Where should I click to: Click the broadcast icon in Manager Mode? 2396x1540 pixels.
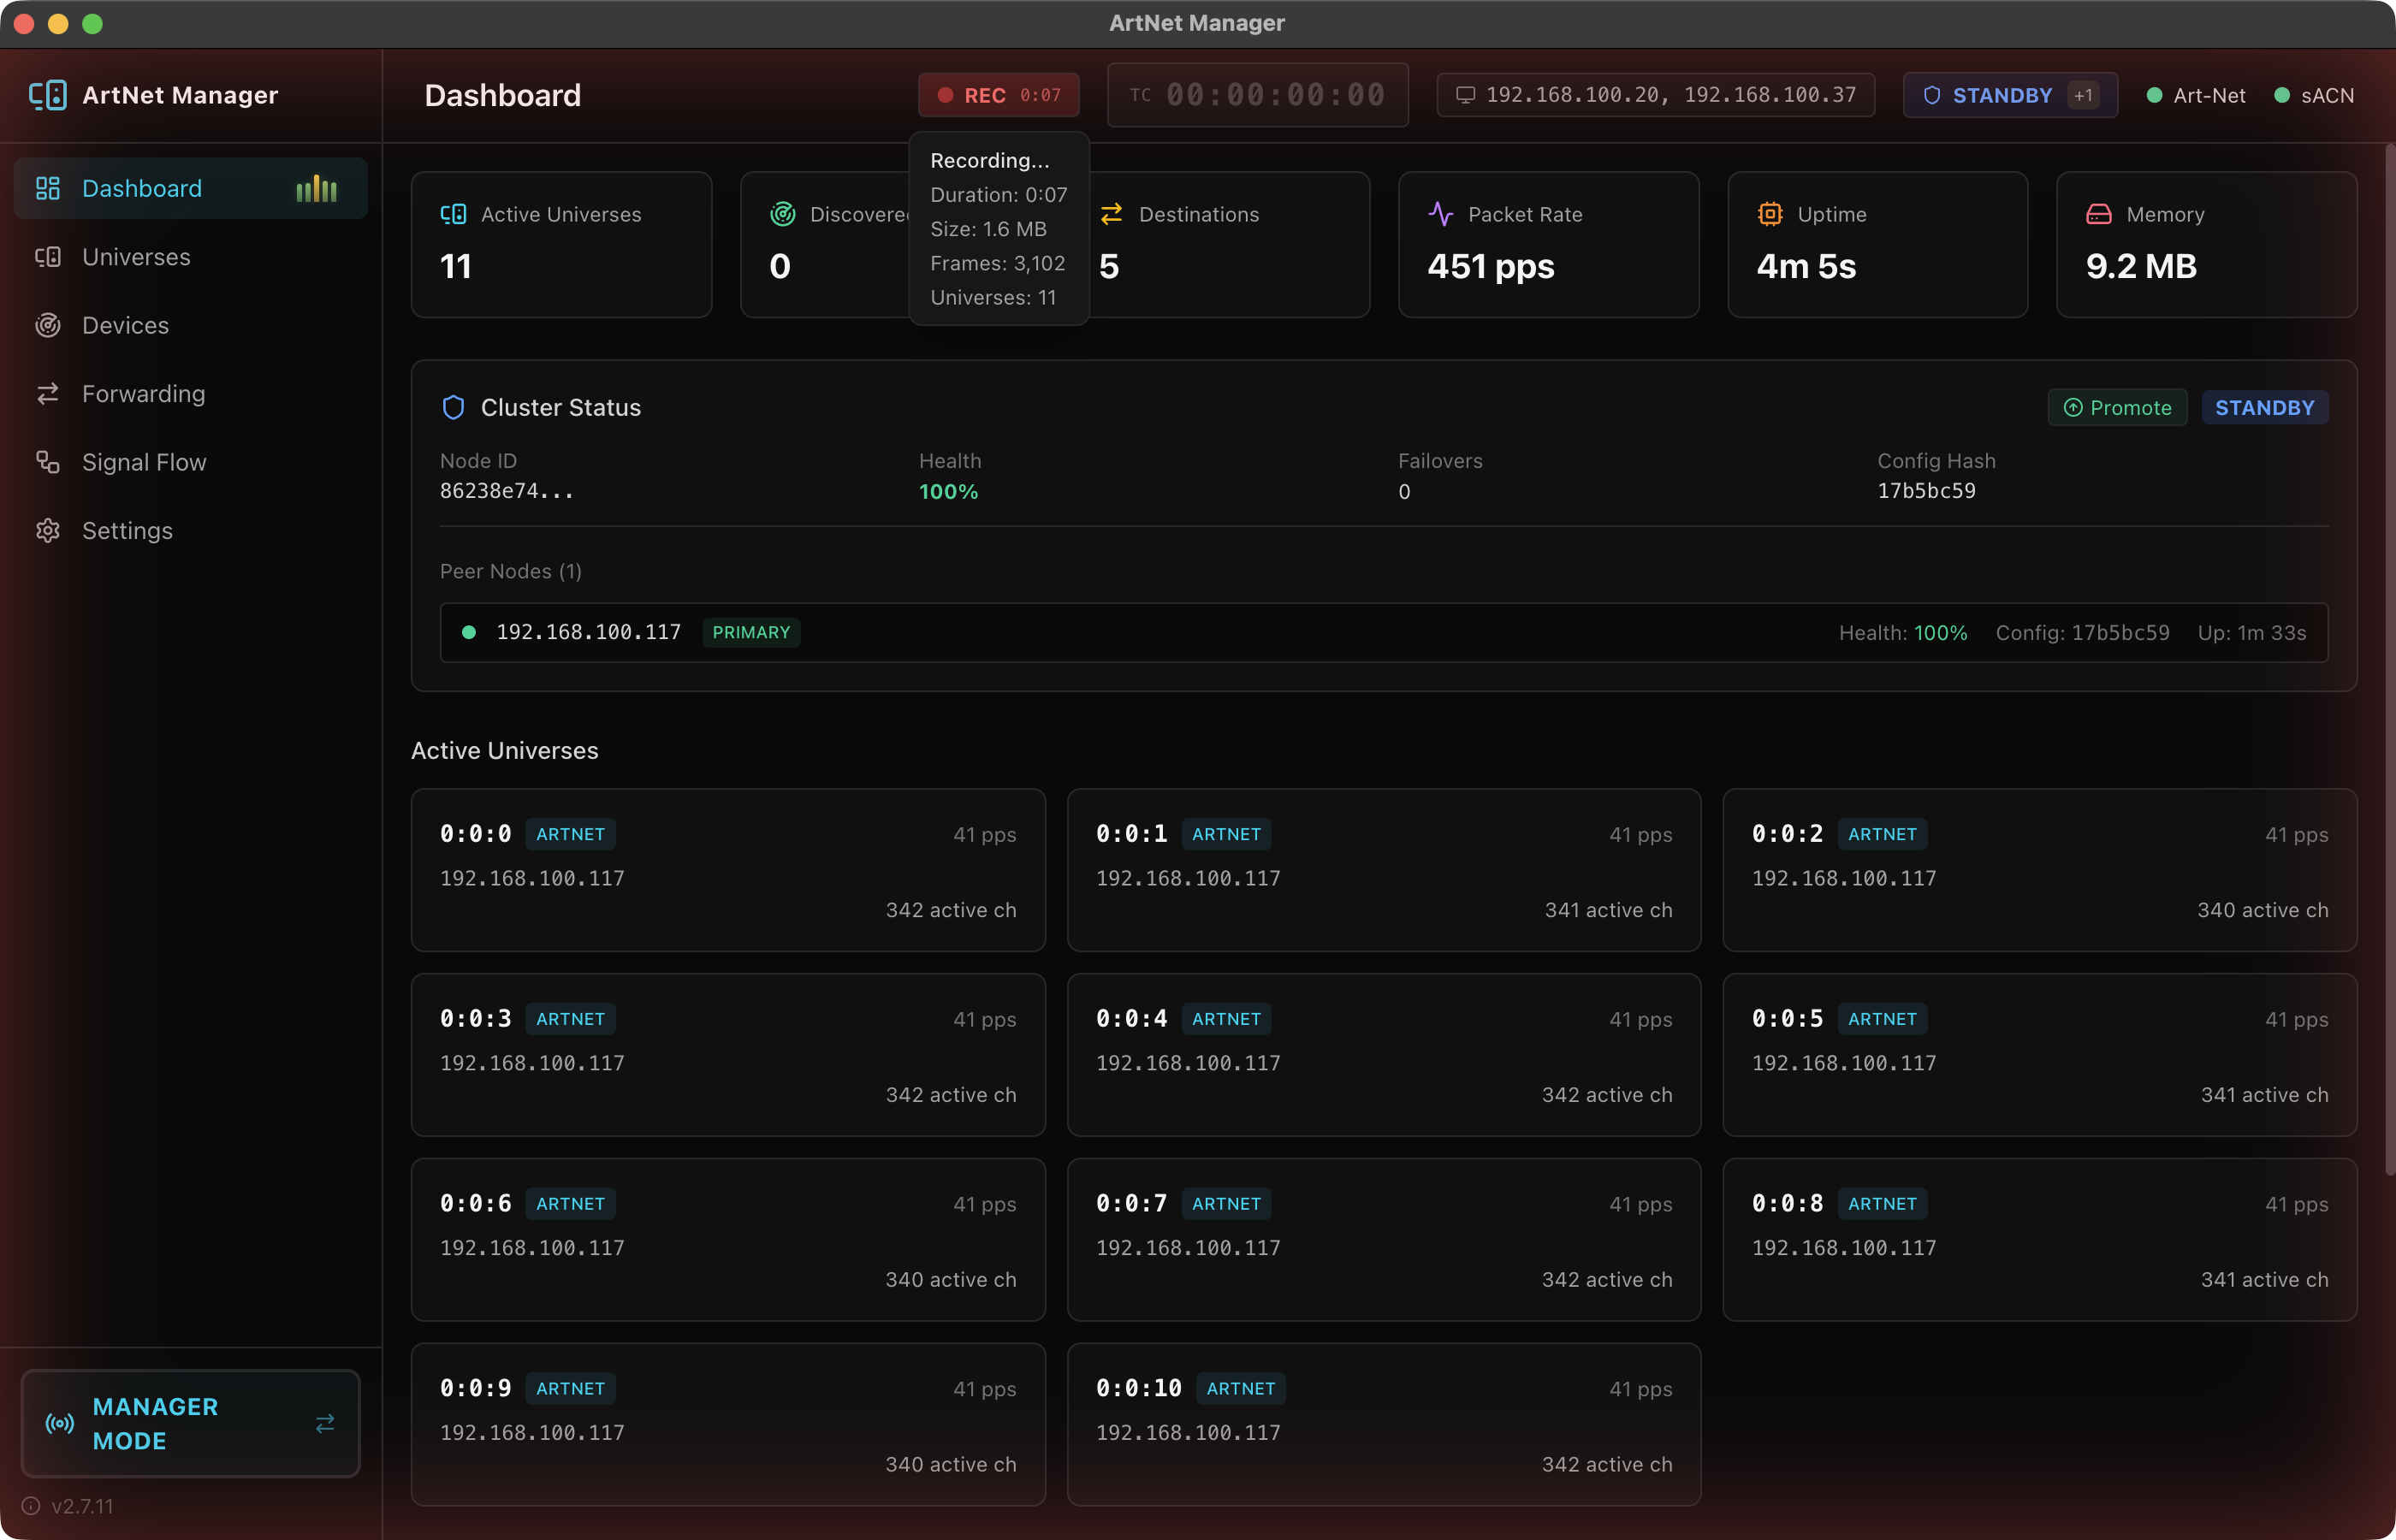[x=60, y=1423]
